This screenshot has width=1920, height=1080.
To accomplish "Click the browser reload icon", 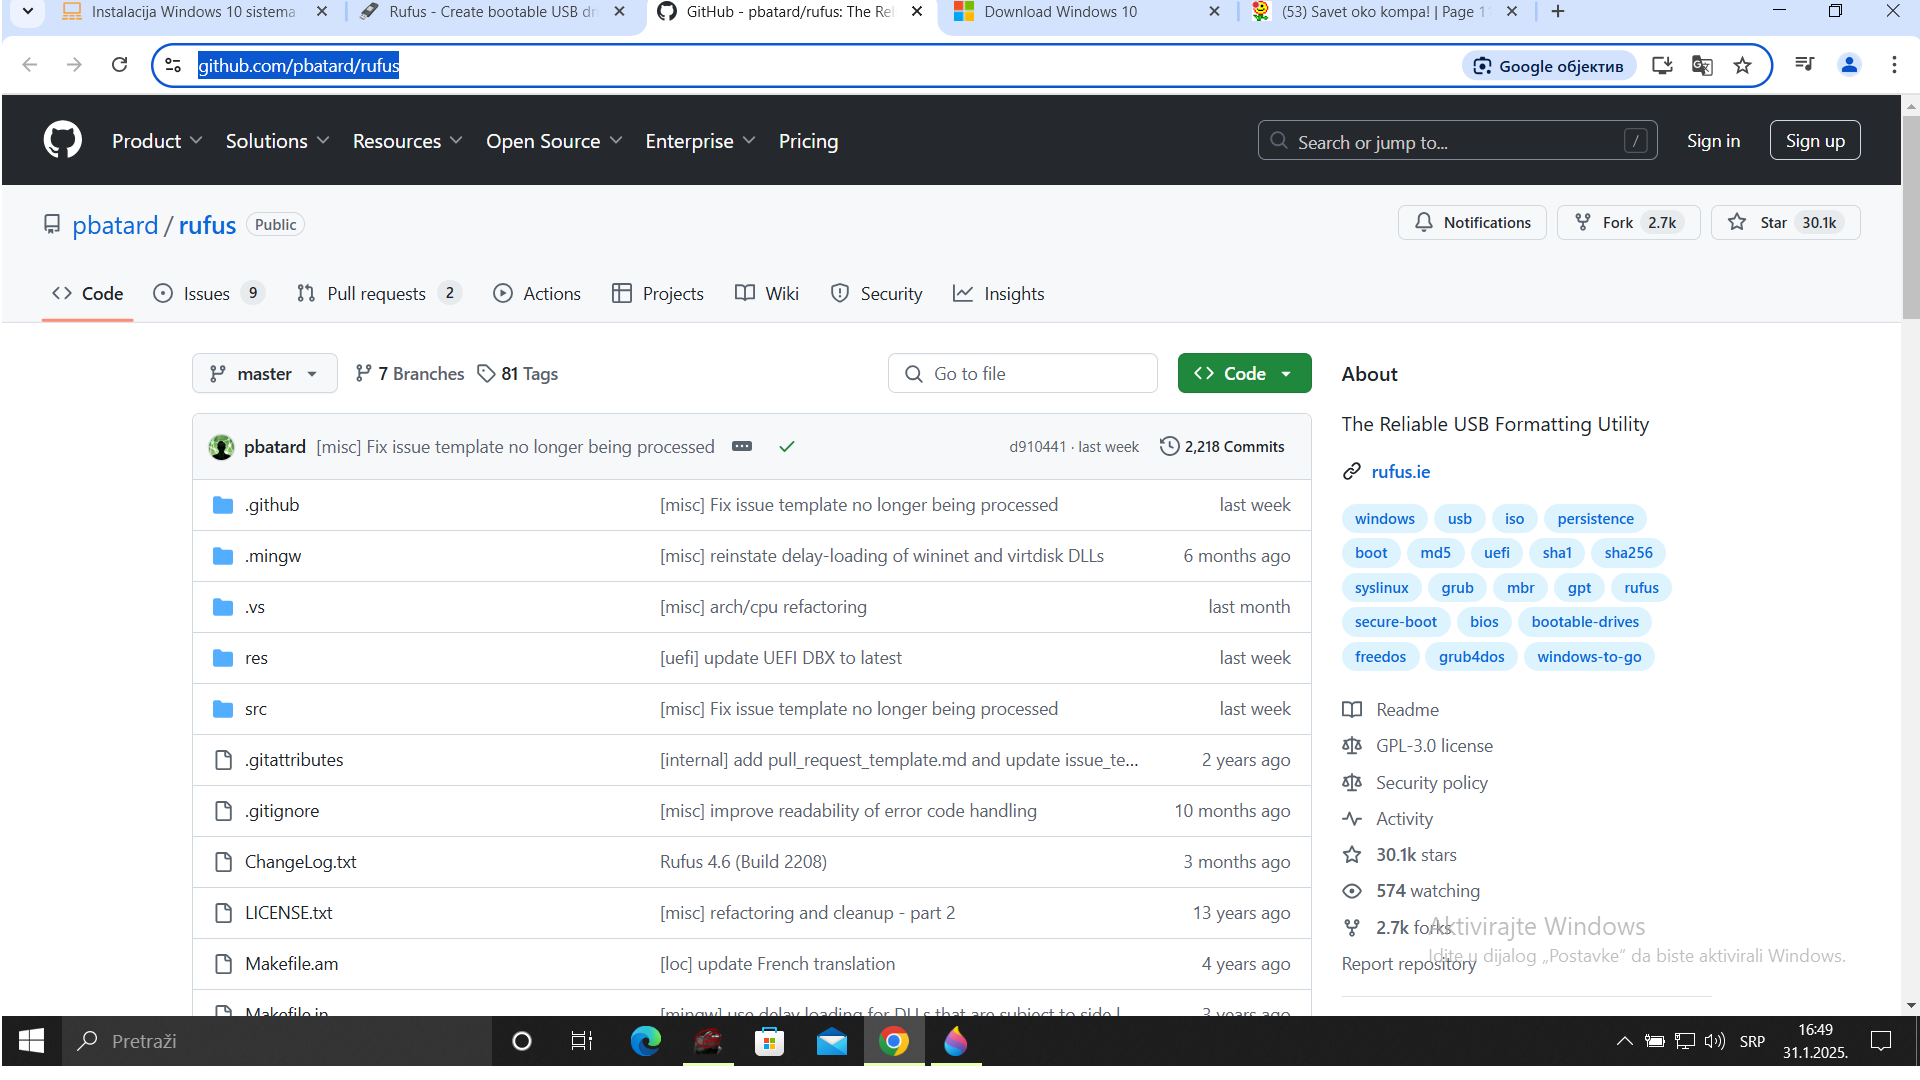I will point(119,65).
